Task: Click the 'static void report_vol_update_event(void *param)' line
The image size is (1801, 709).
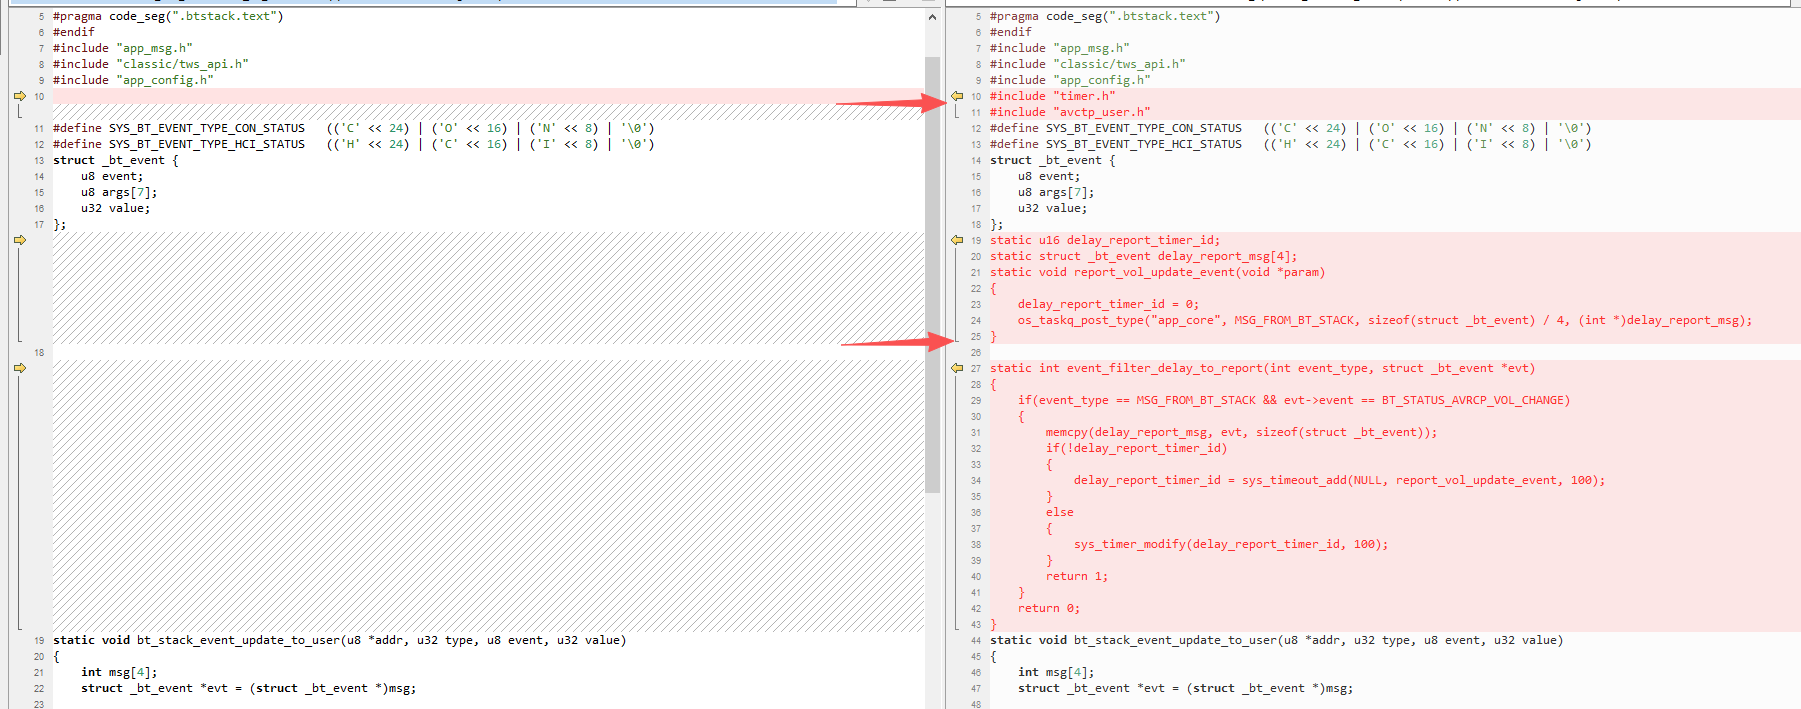Action: click(x=1157, y=272)
